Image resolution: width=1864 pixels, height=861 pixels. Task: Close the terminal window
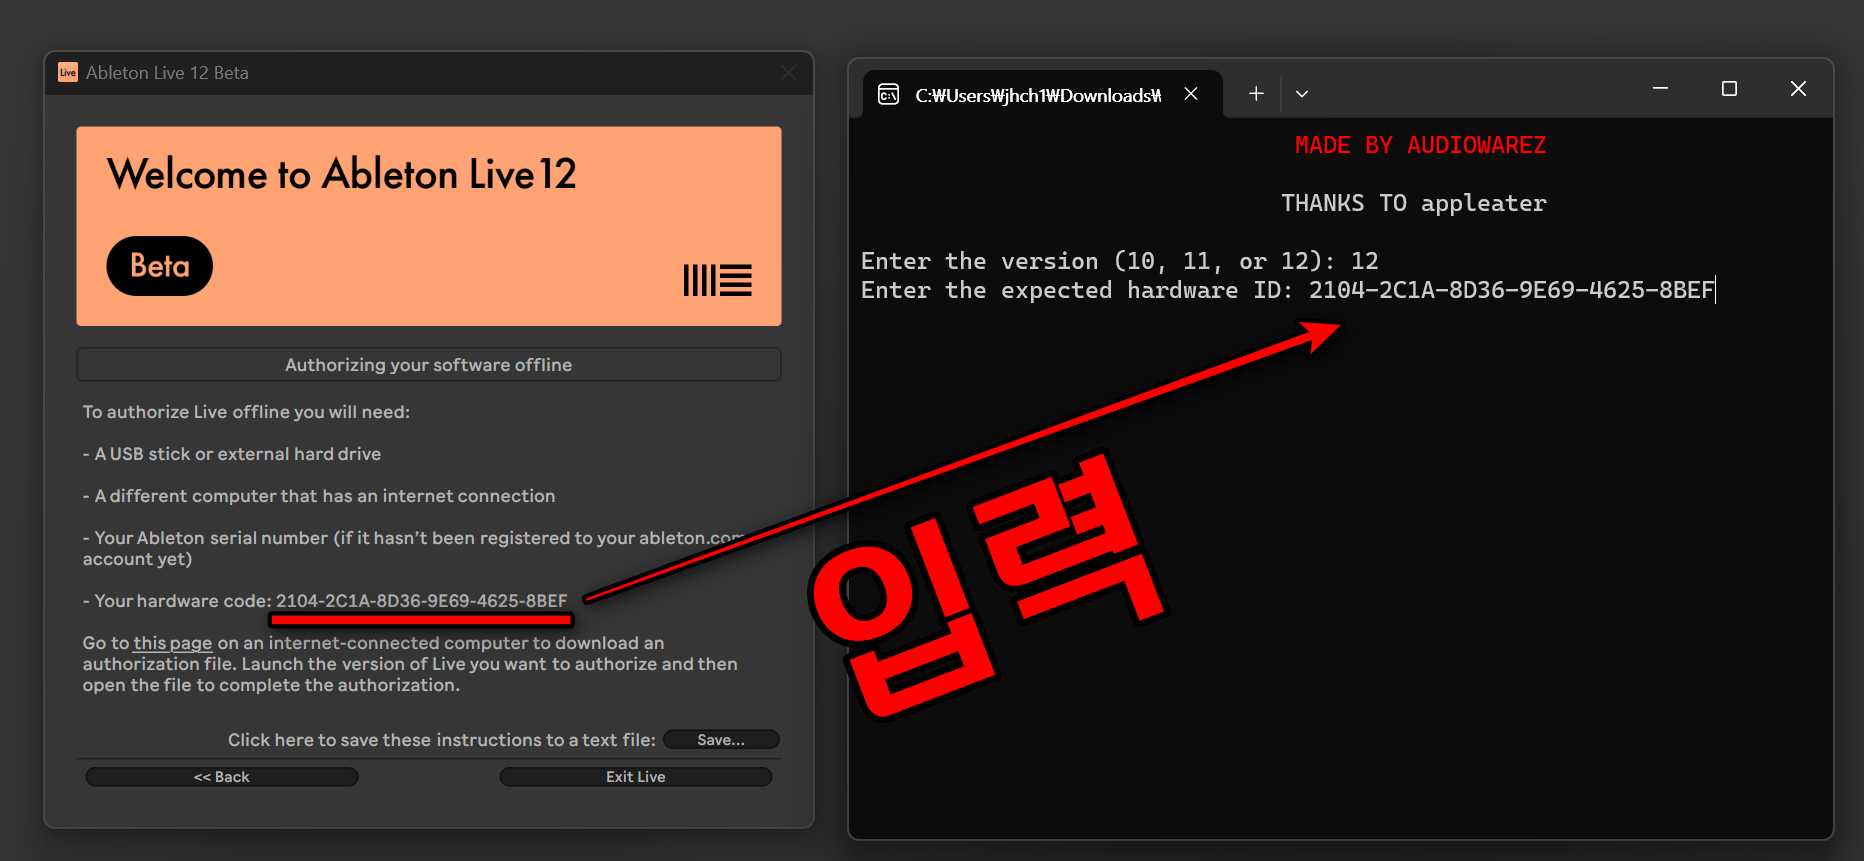(1798, 89)
